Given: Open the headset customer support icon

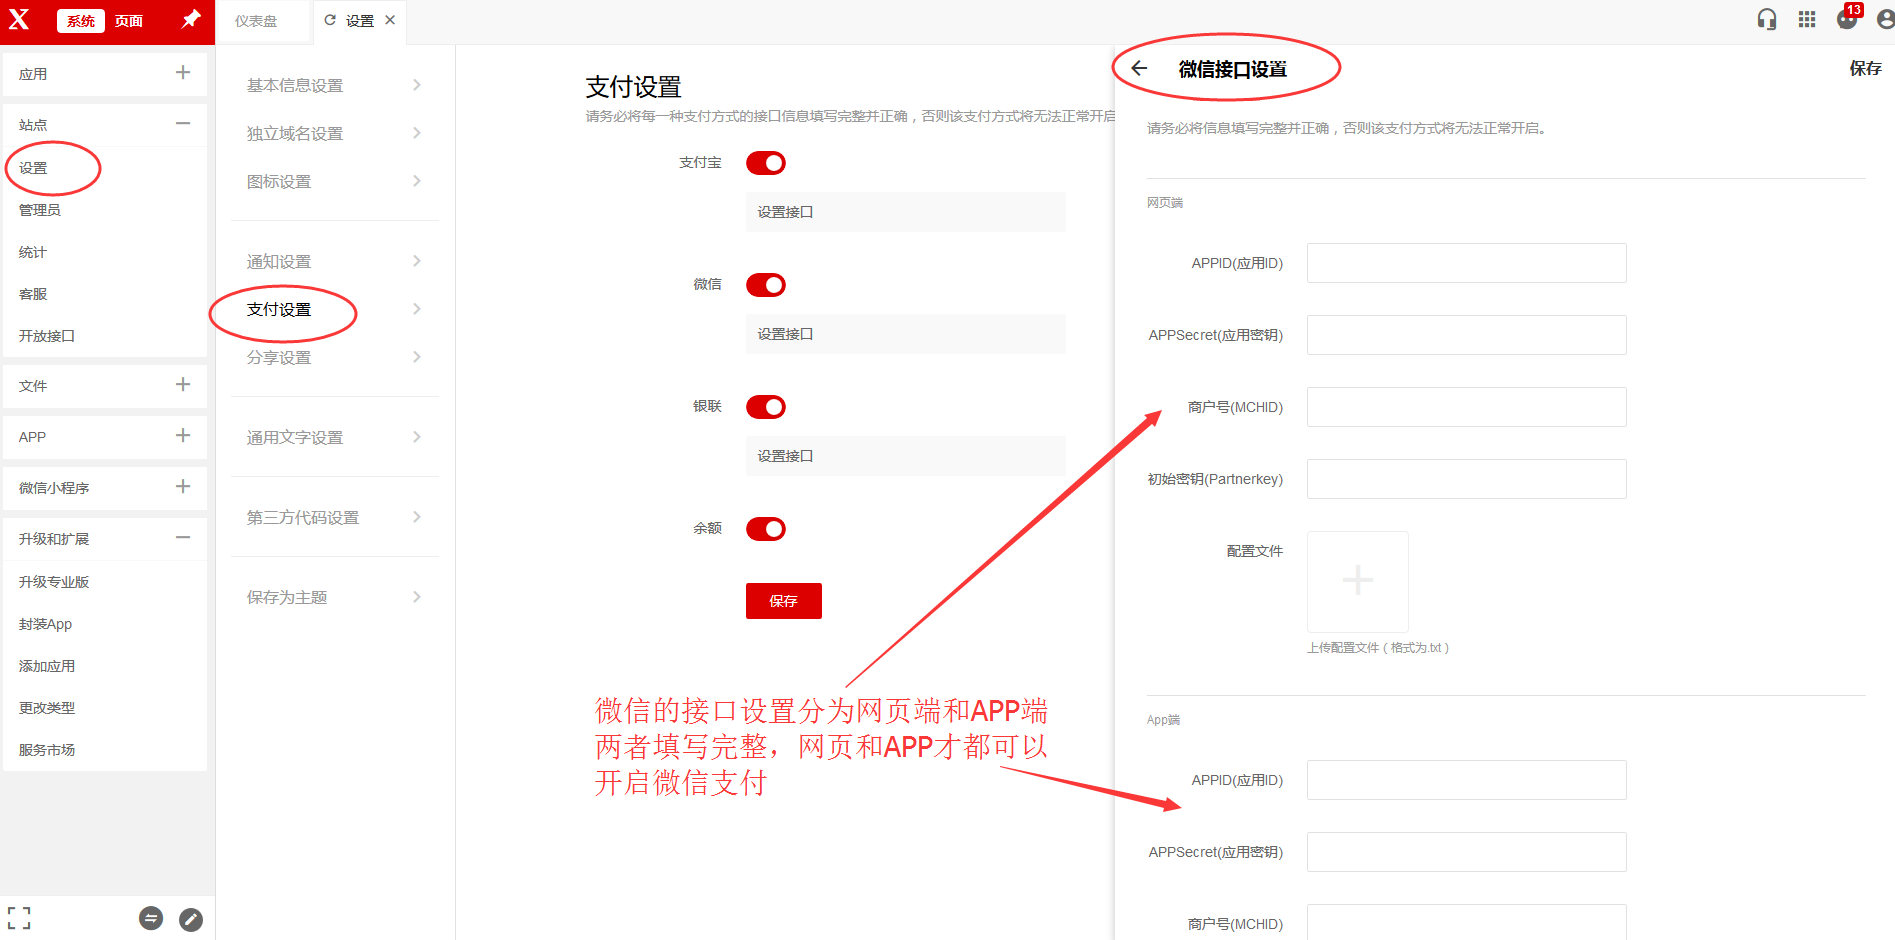Looking at the screenshot, I should point(1767,20).
